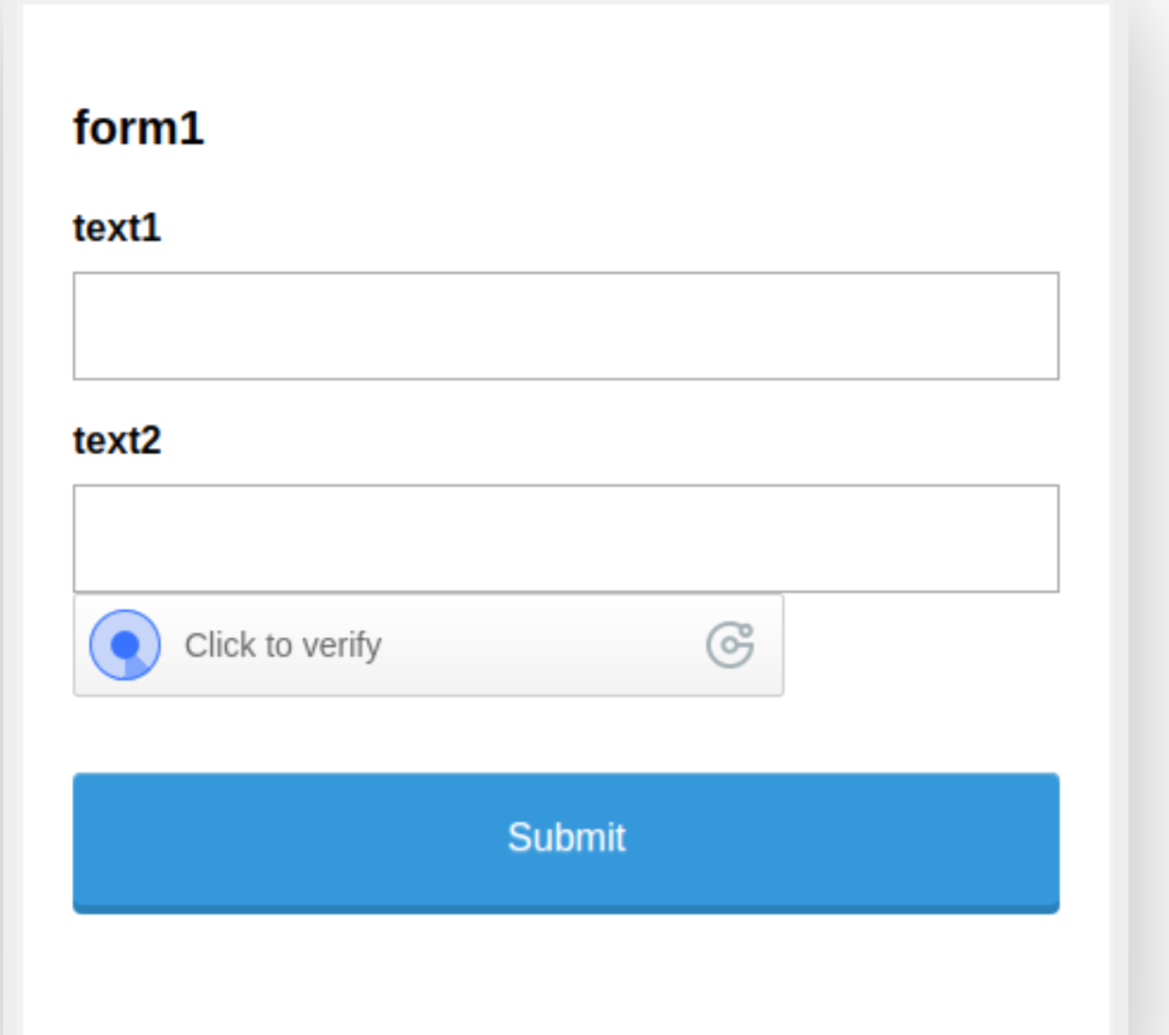Click the box under the text2 label
Image resolution: width=1169 pixels, height=1035 pixels.
[566, 538]
